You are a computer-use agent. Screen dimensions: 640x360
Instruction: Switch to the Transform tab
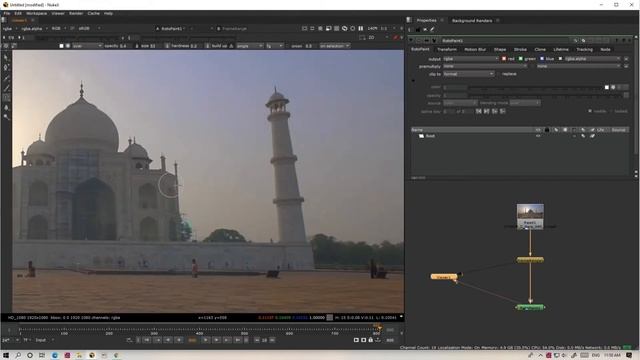pyautogui.click(x=447, y=49)
